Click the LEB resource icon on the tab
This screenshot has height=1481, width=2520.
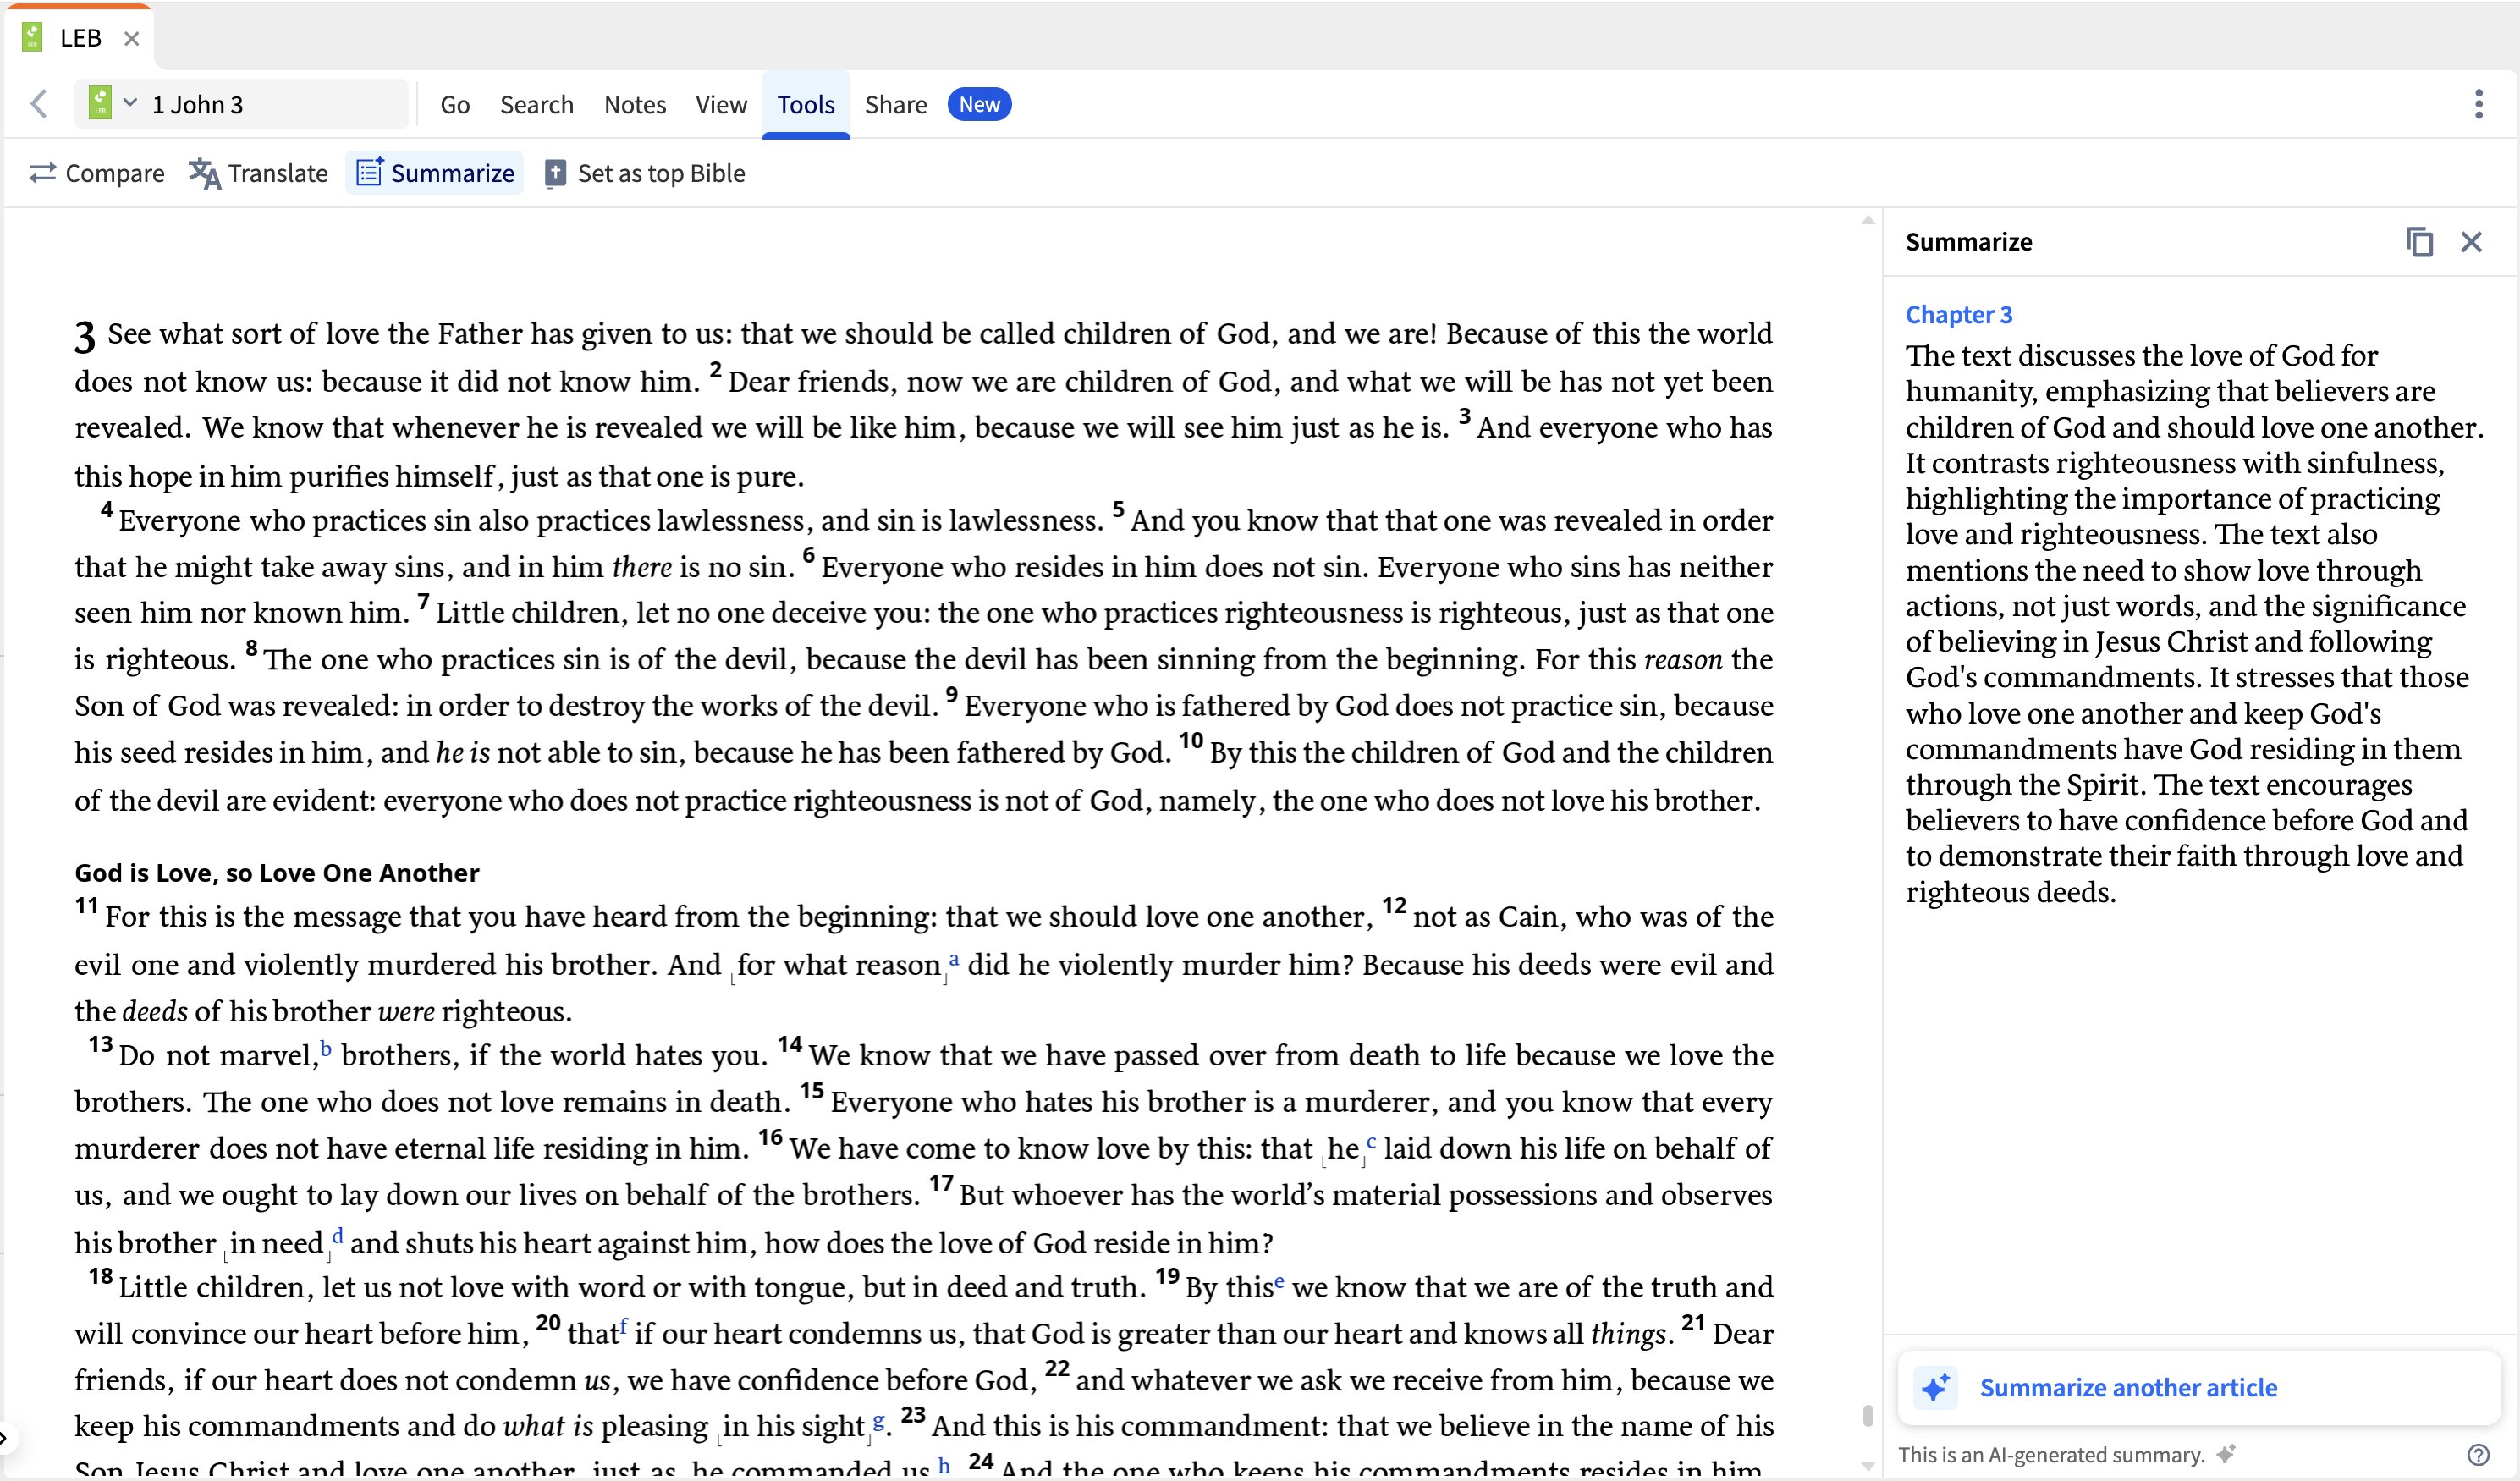(x=32, y=37)
